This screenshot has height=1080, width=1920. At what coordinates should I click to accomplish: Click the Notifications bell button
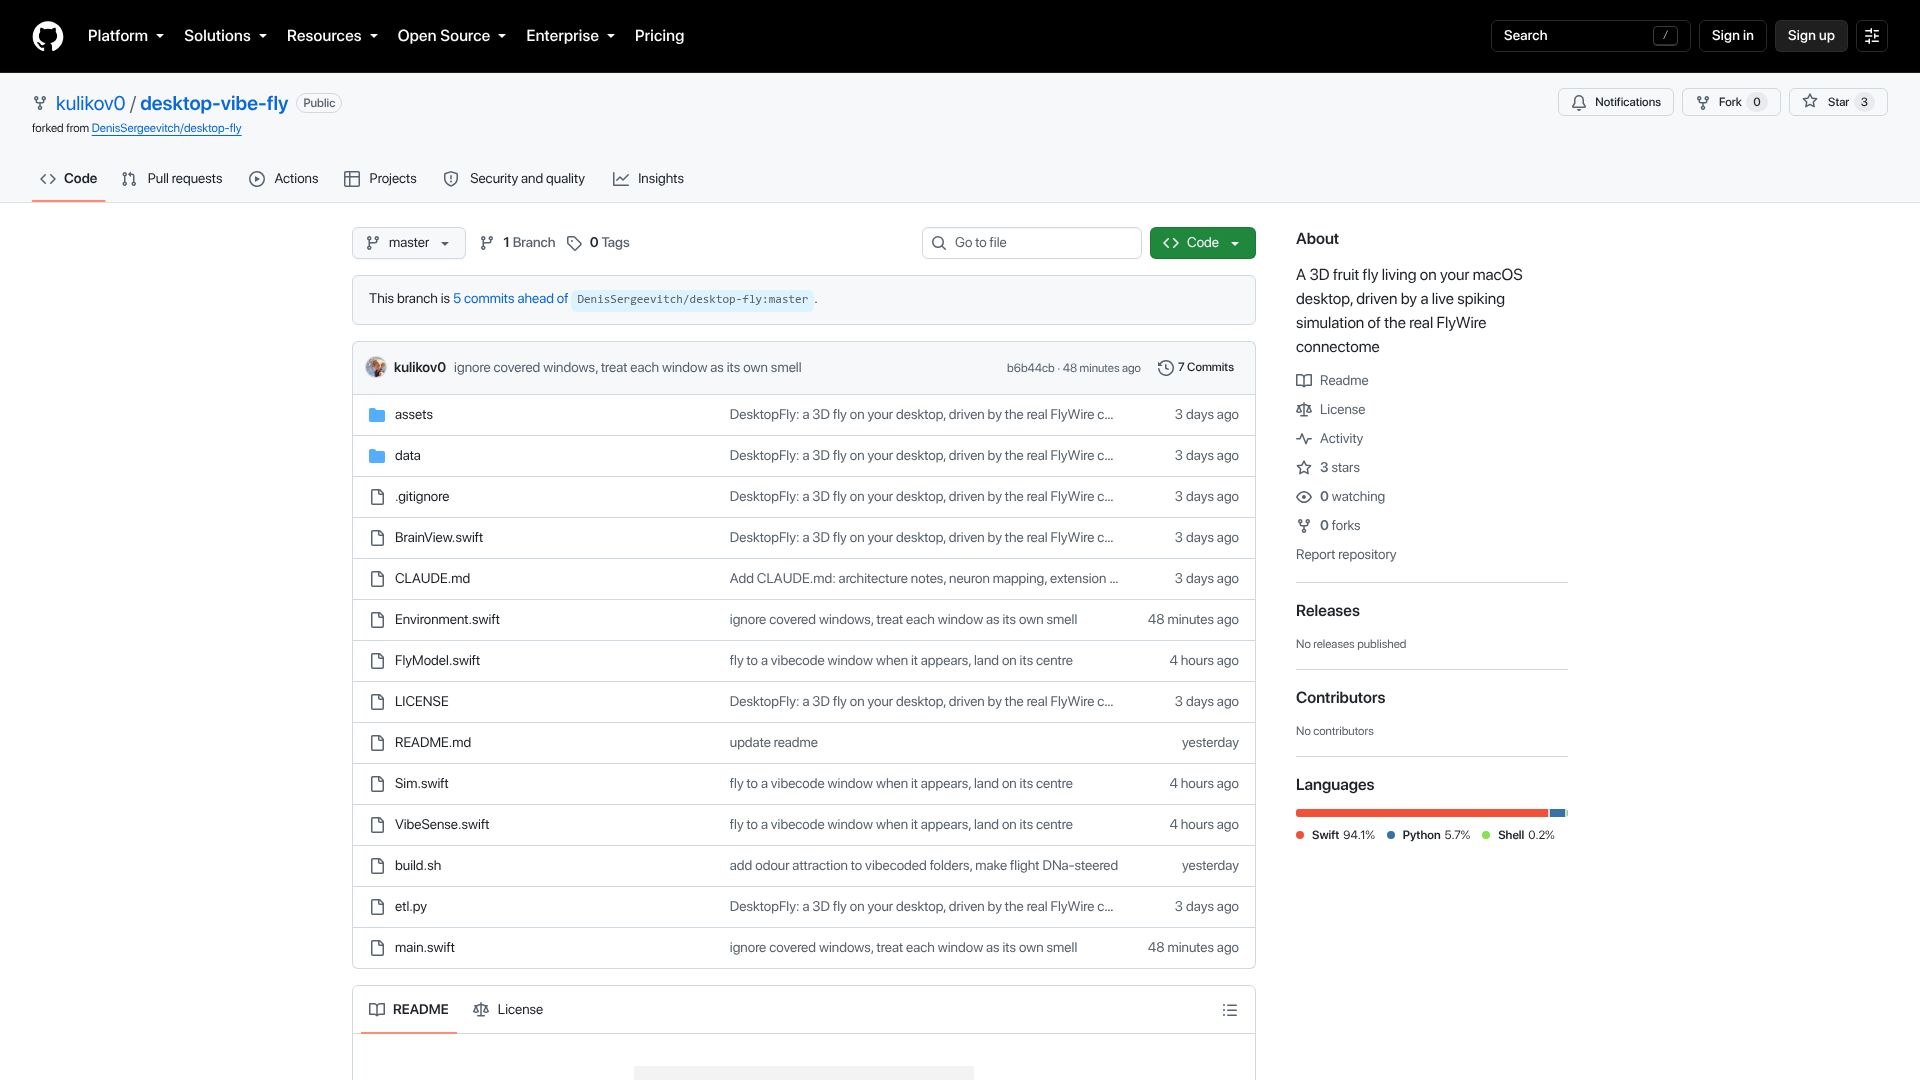(1615, 102)
